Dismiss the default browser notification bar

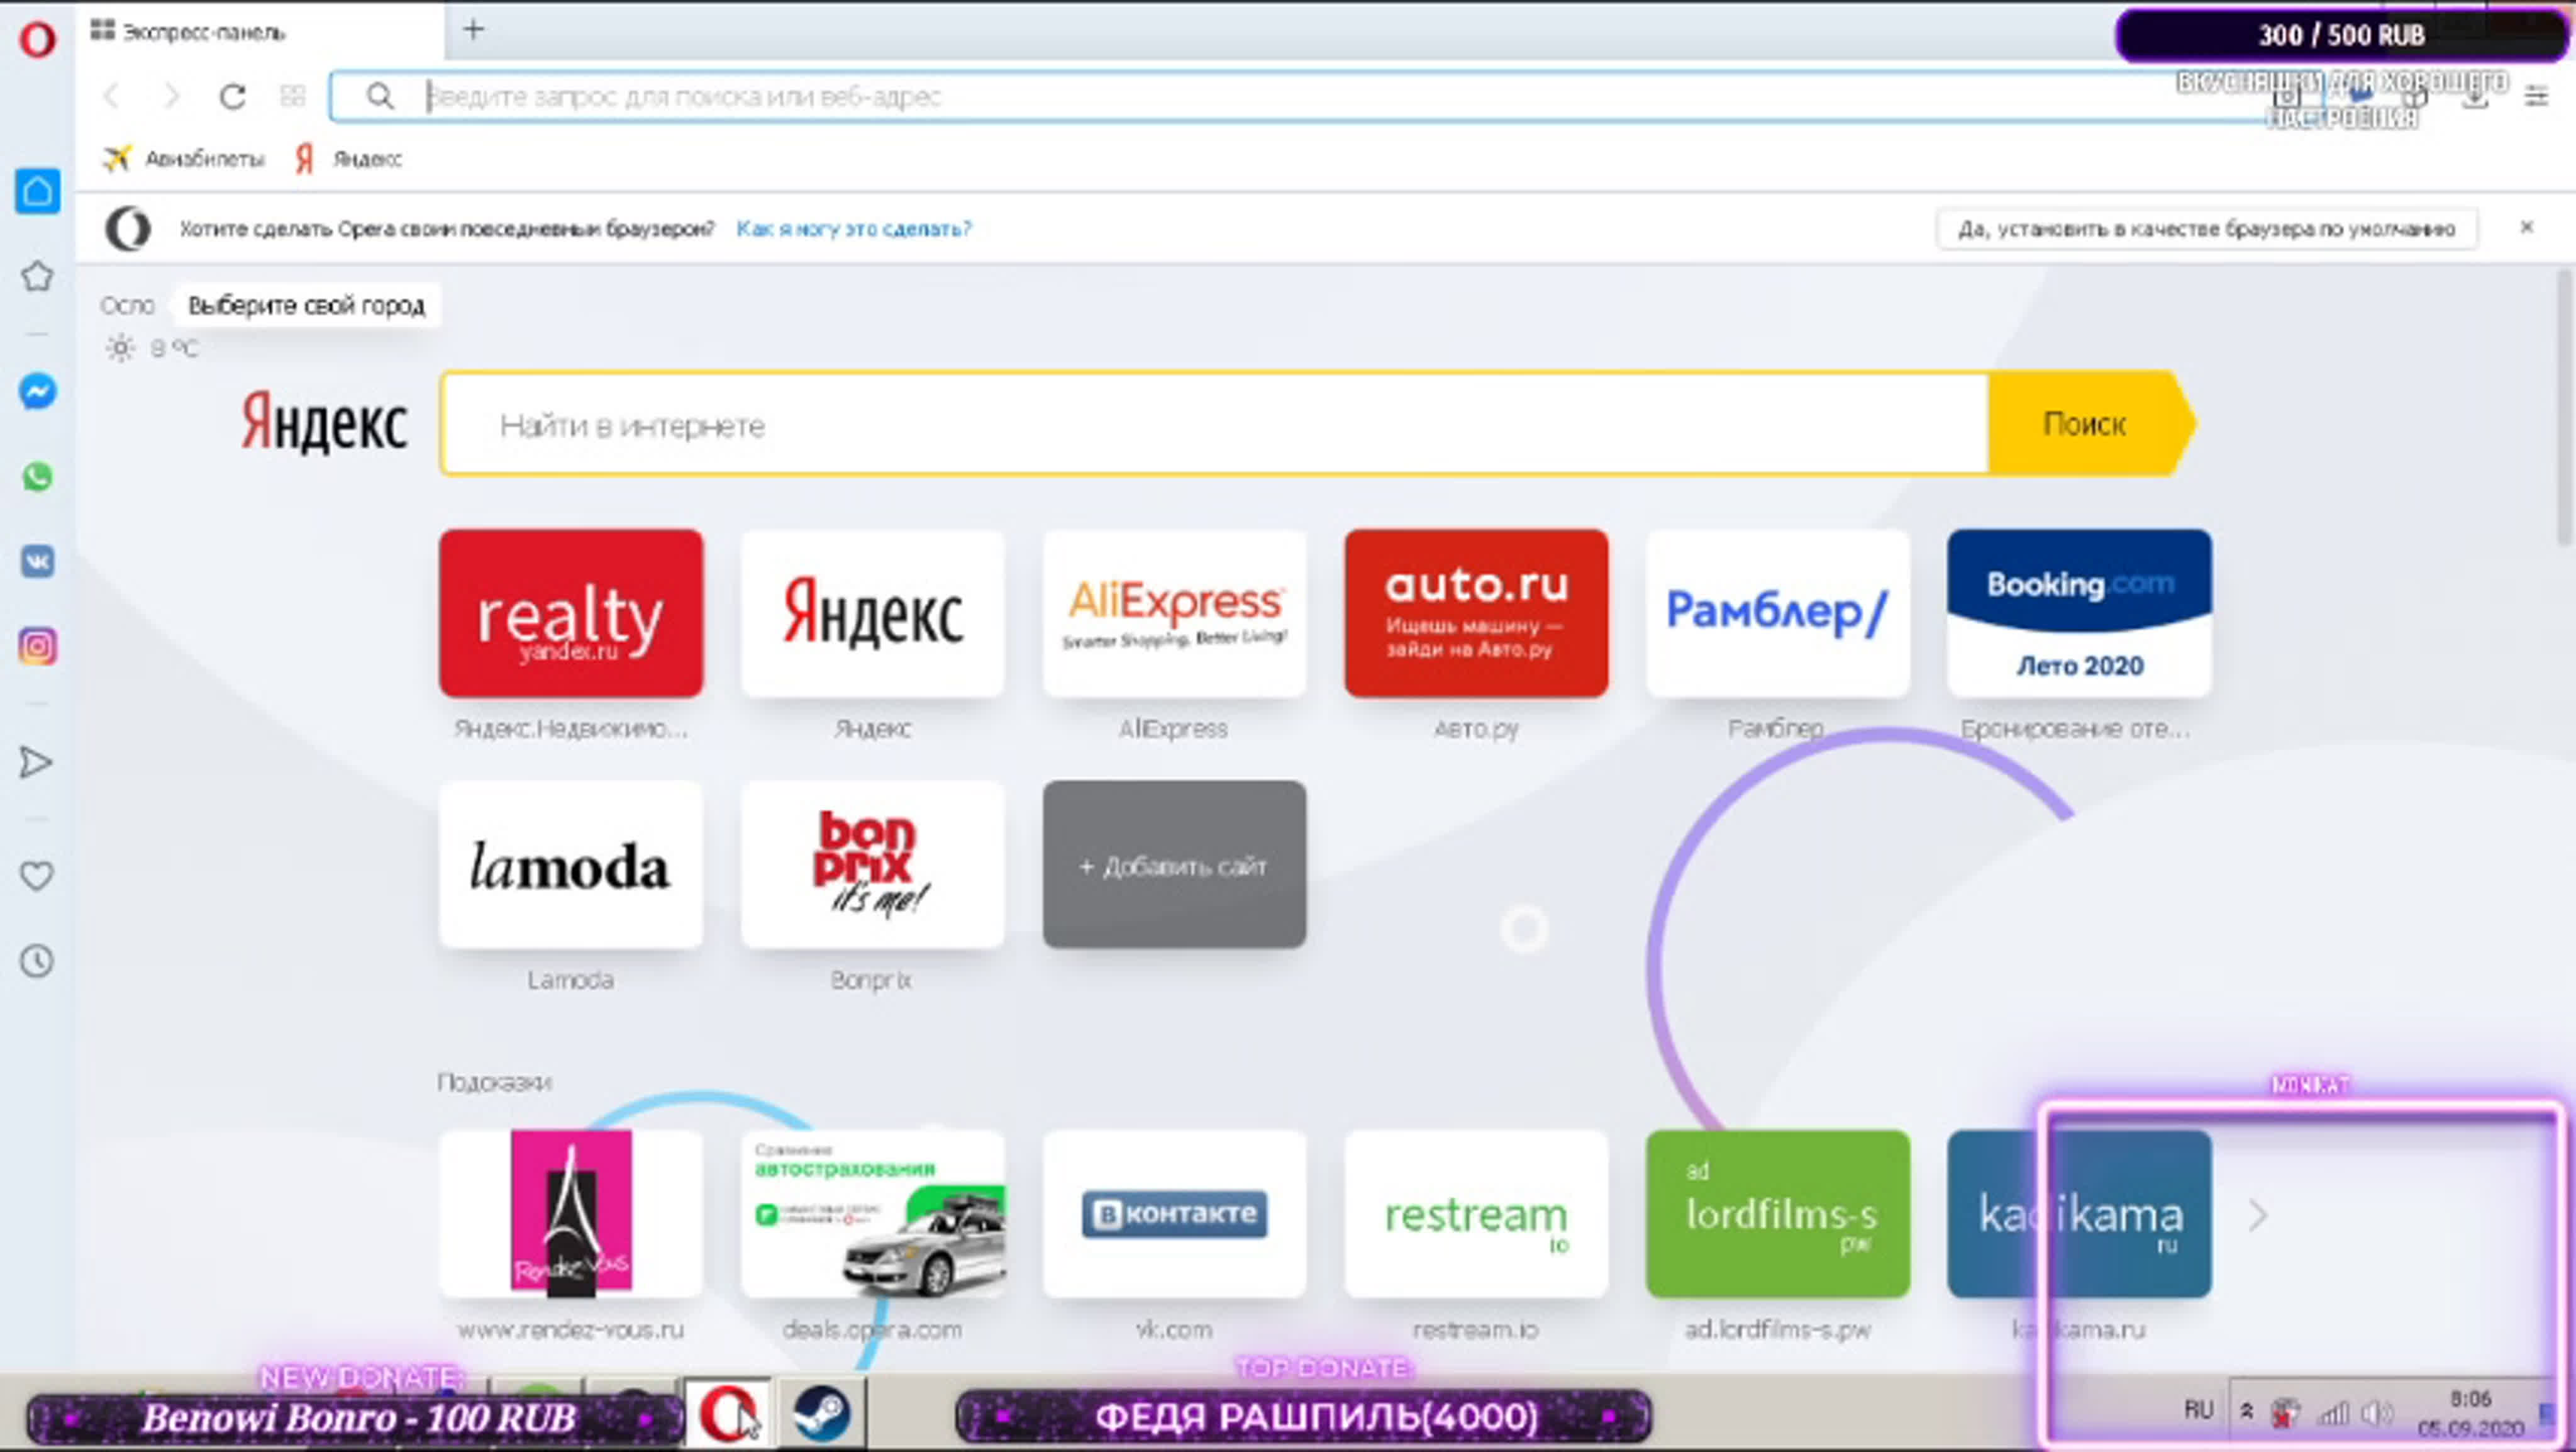pyautogui.click(x=2527, y=227)
